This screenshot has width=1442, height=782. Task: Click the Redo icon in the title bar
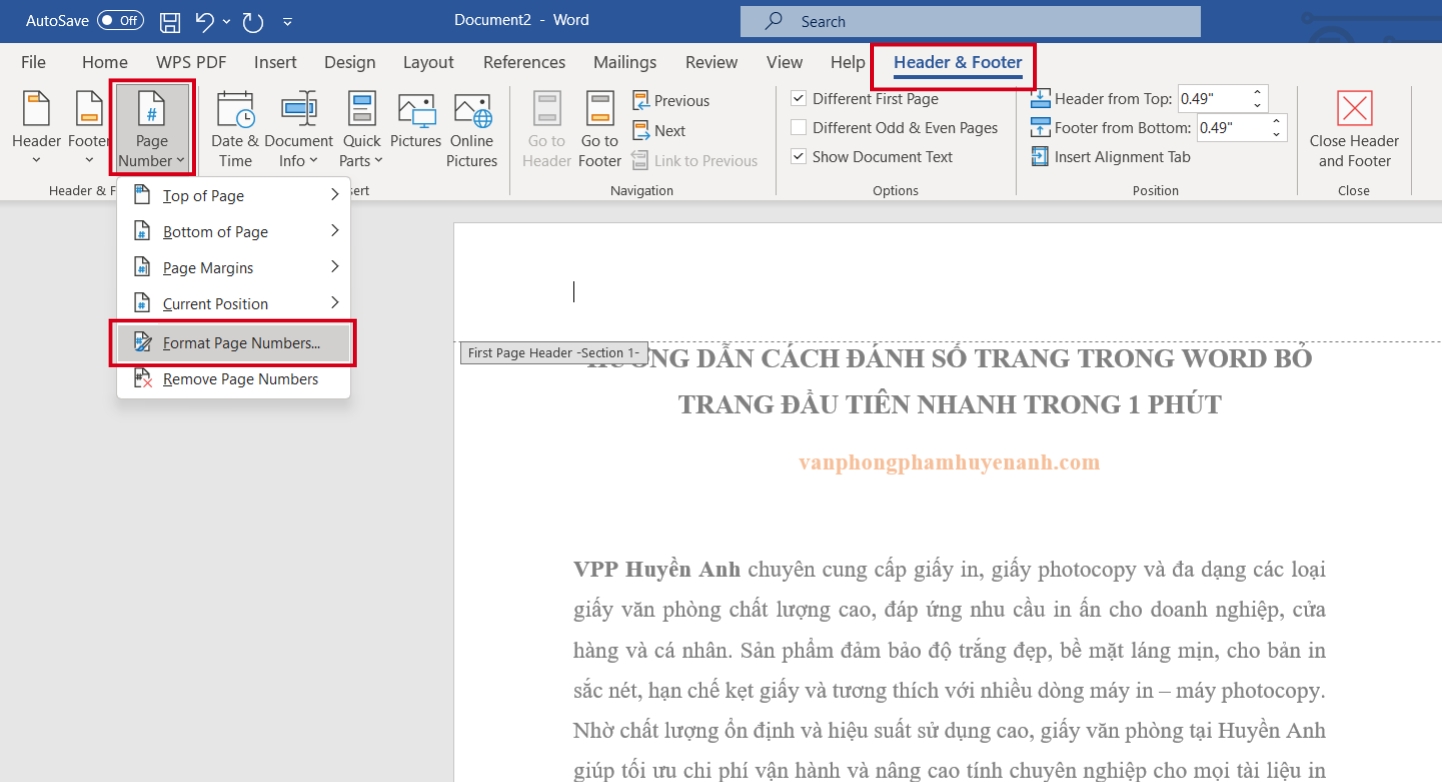252,21
